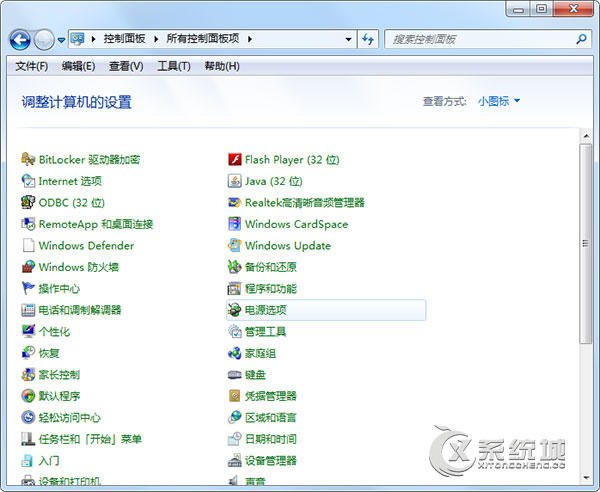Image resolution: width=600 pixels, height=492 pixels.
Task: Expand the arrow after 控制面板 in breadcrumb
Action: pos(156,39)
